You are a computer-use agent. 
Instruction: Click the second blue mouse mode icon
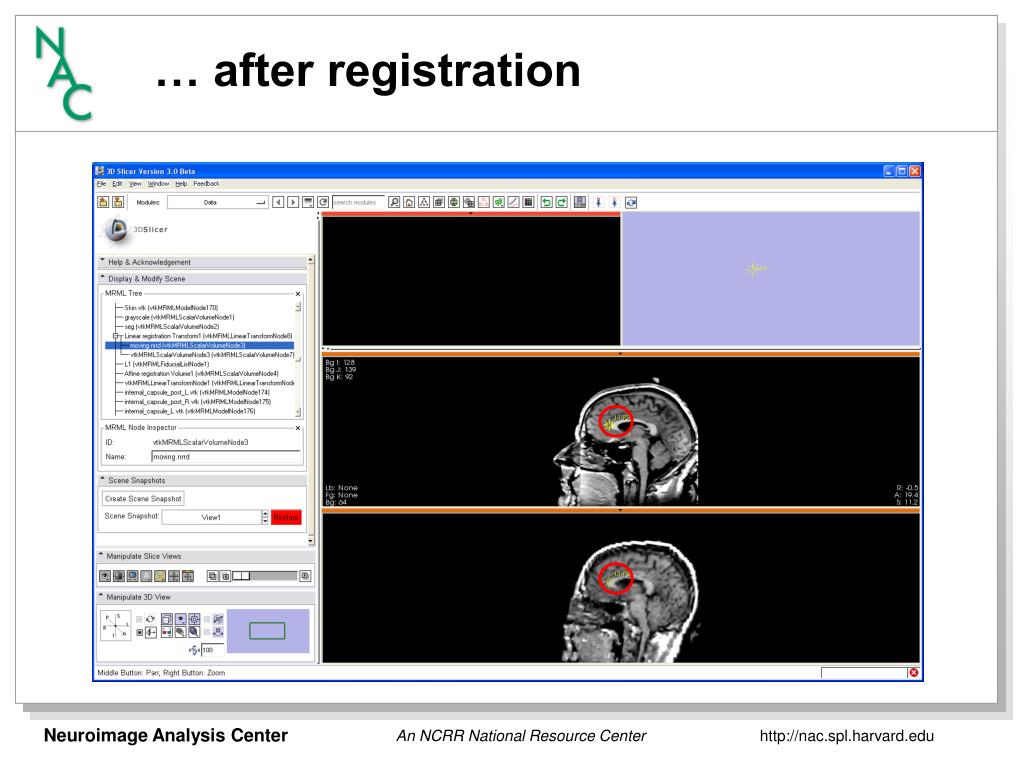[x=615, y=202]
